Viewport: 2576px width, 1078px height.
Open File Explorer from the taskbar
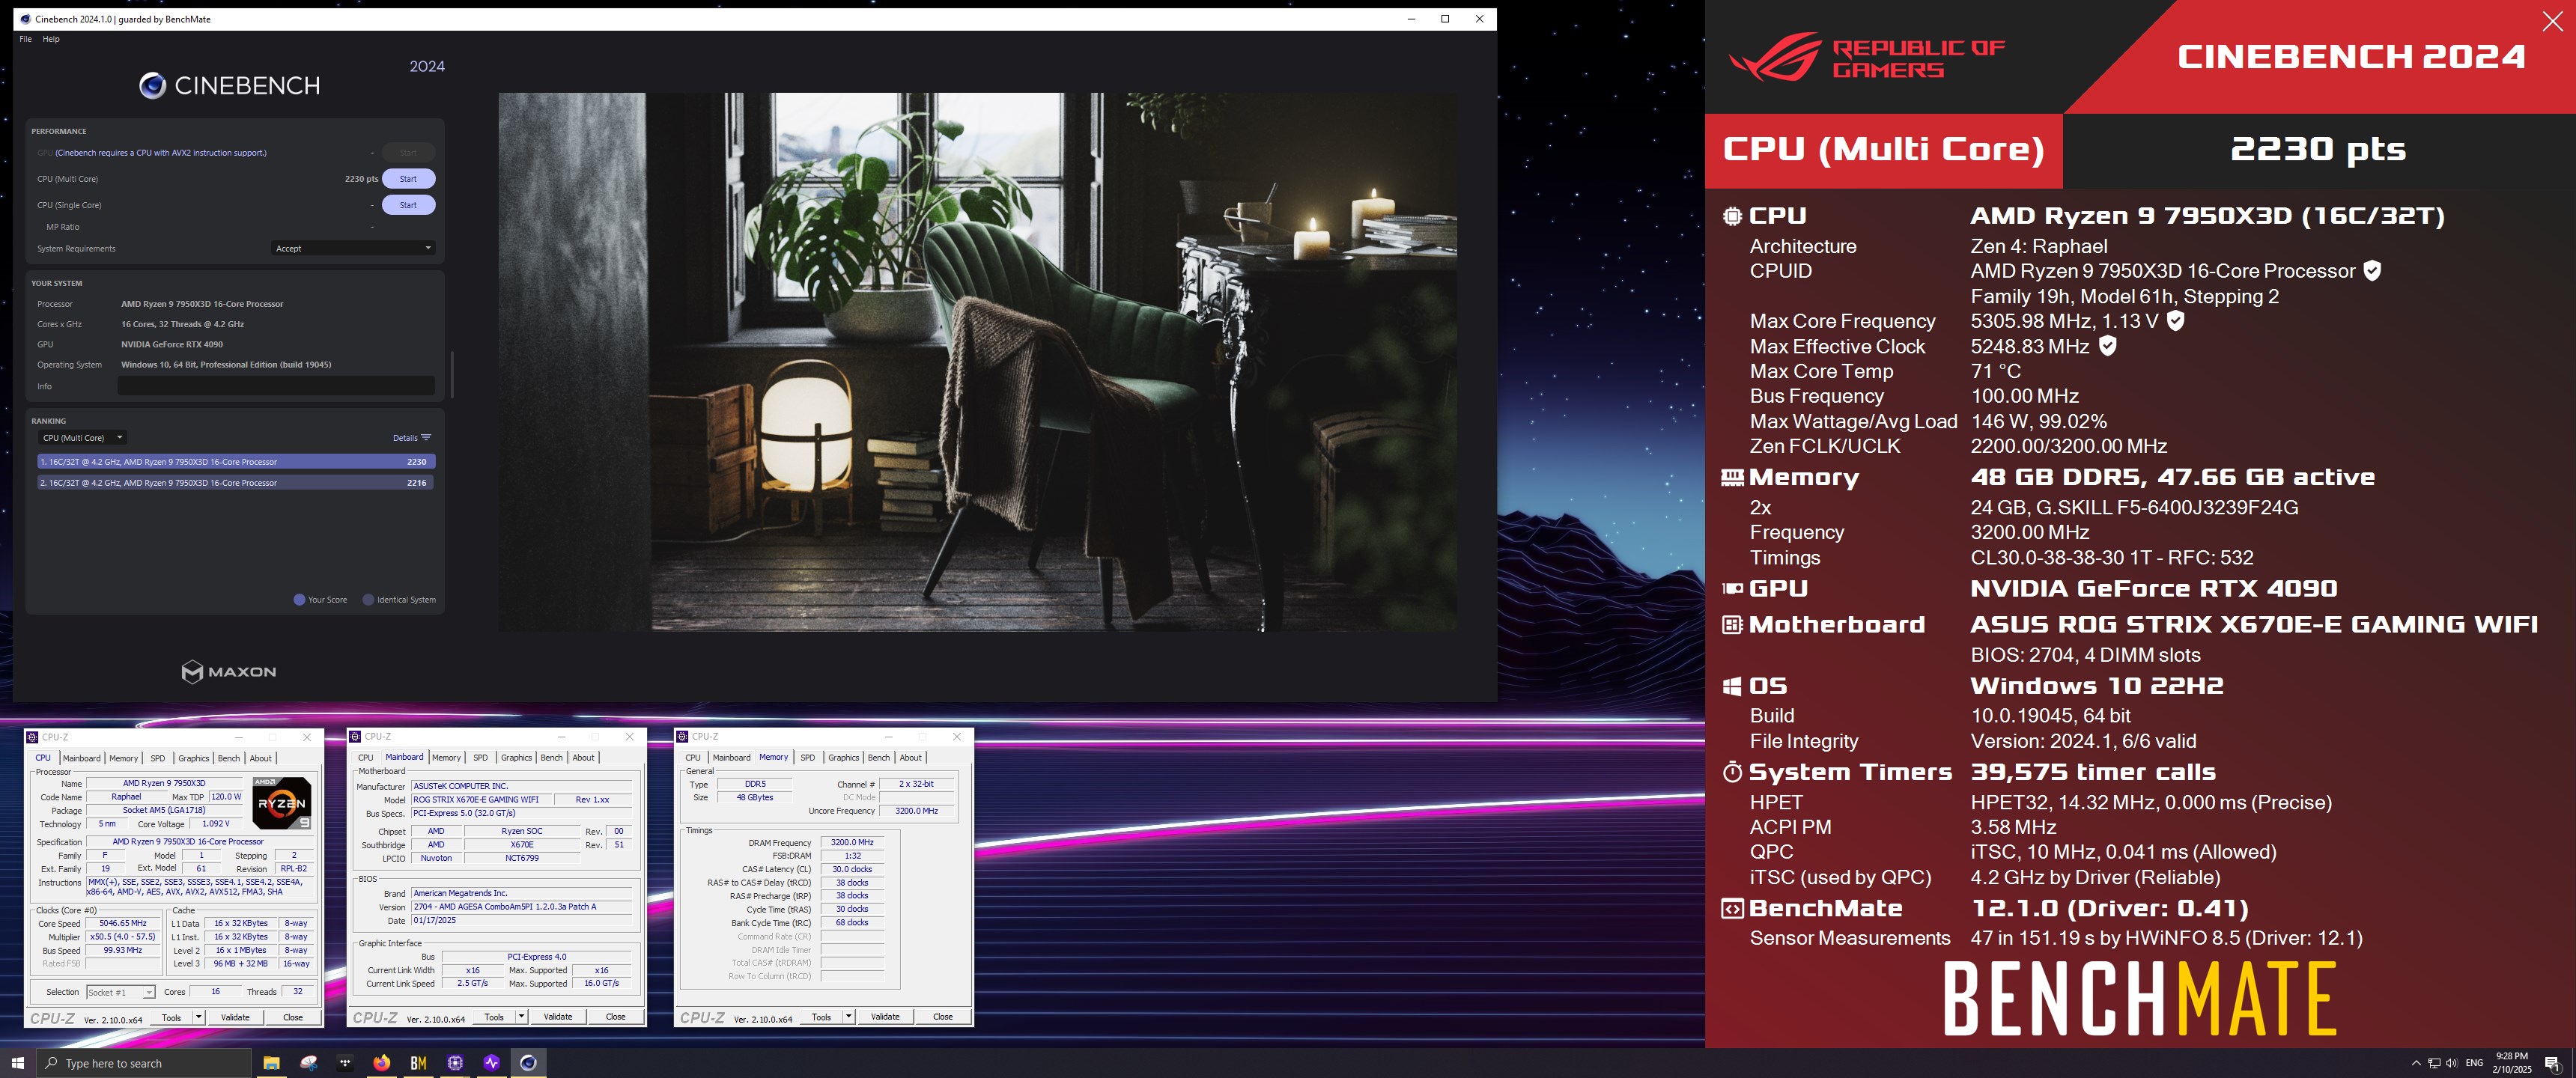[271, 1063]
